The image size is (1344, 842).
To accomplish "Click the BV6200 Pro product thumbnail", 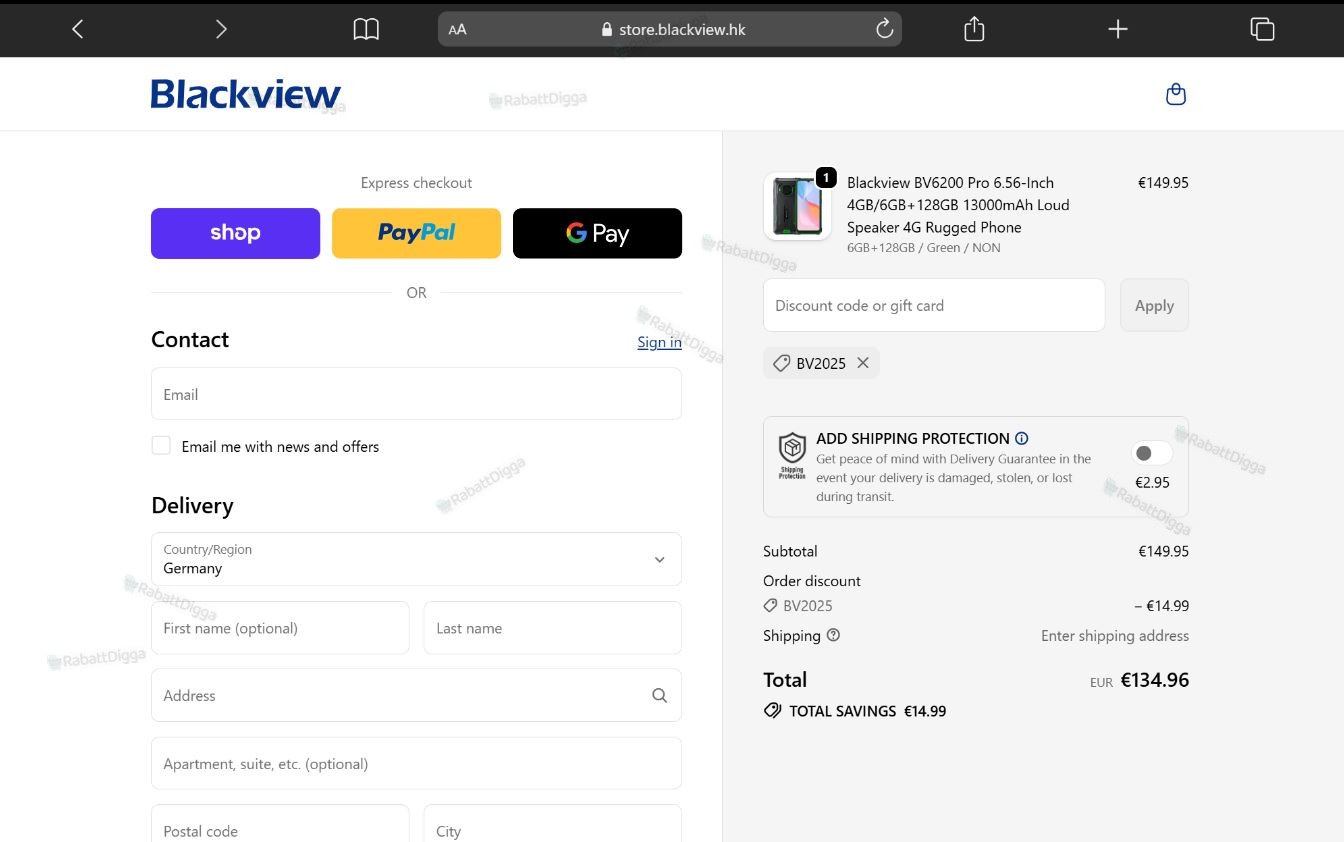I will click(x=797, y=207).
